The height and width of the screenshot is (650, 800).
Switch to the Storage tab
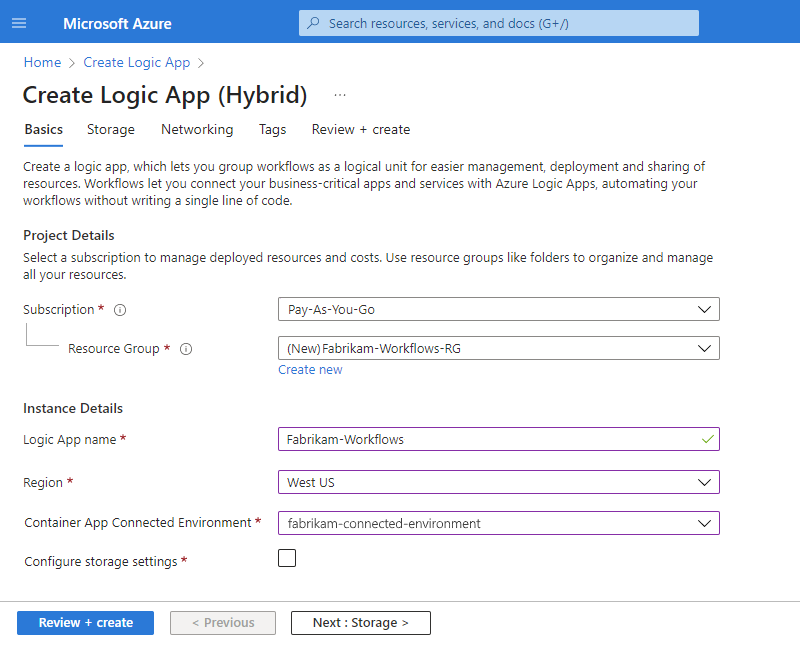click(x=111, y=129)
